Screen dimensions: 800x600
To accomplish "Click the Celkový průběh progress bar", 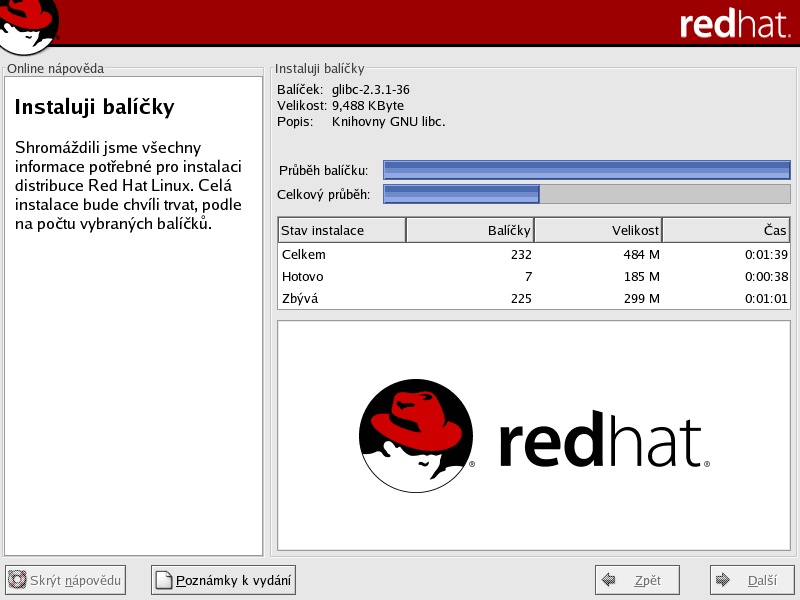I will click(587, 194).
